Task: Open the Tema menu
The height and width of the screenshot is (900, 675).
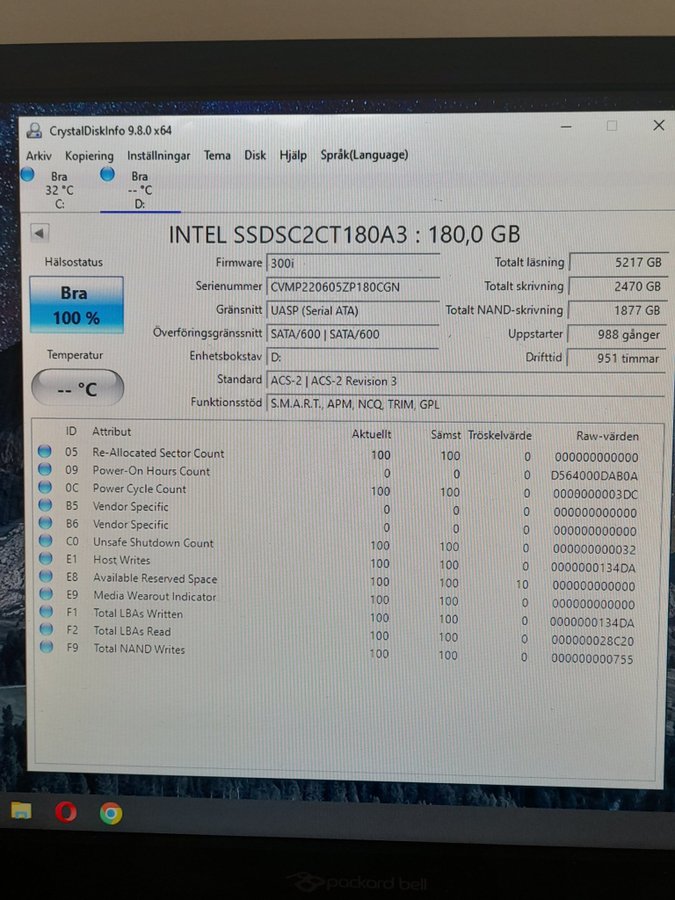Action: tap(217, 155)
